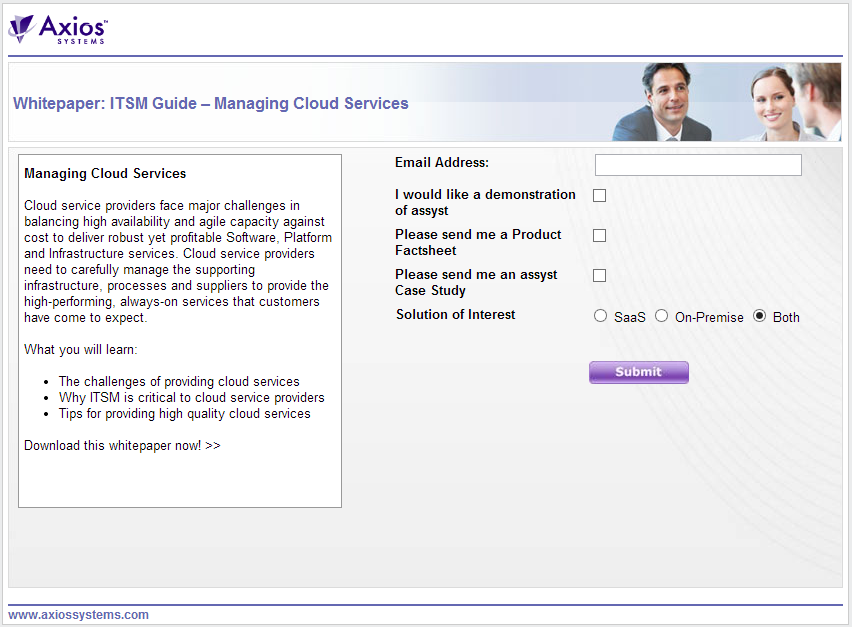Click the 'Solution of Interest' label
The width and height of the screenshot is (852, 627).
455,315
